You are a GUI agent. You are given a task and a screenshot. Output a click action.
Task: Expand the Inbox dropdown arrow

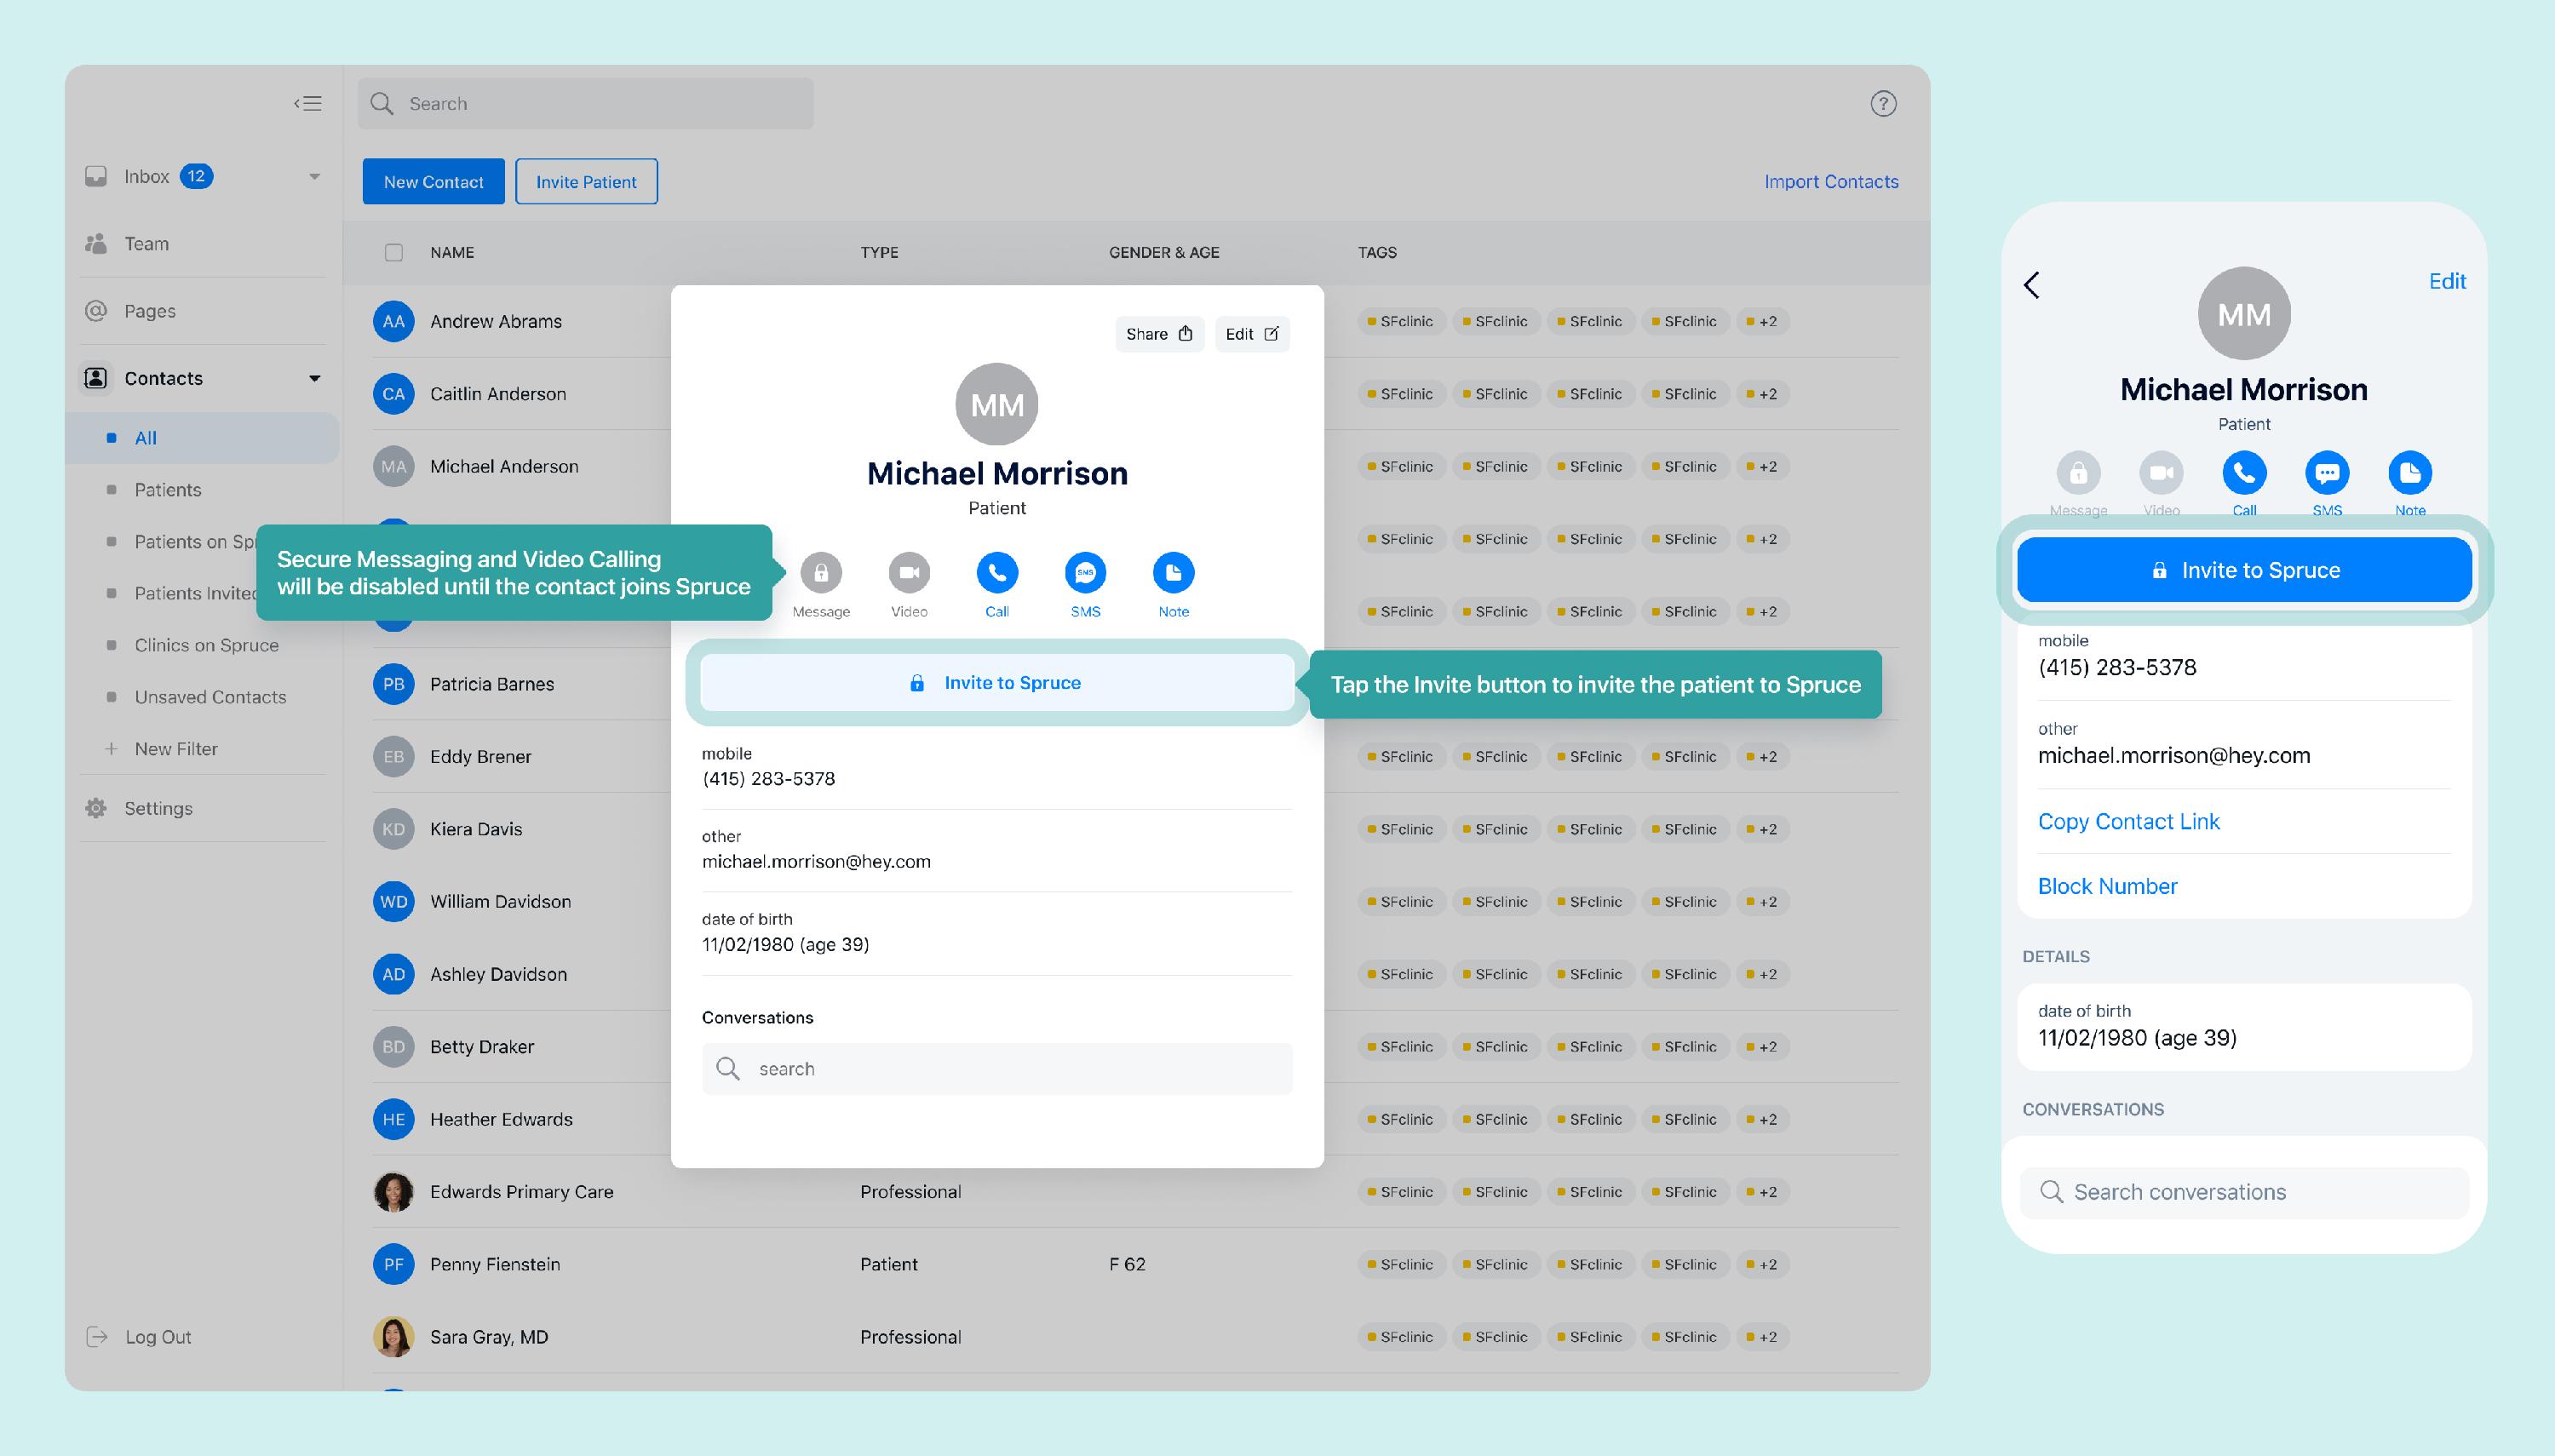[x=315, y=177]
